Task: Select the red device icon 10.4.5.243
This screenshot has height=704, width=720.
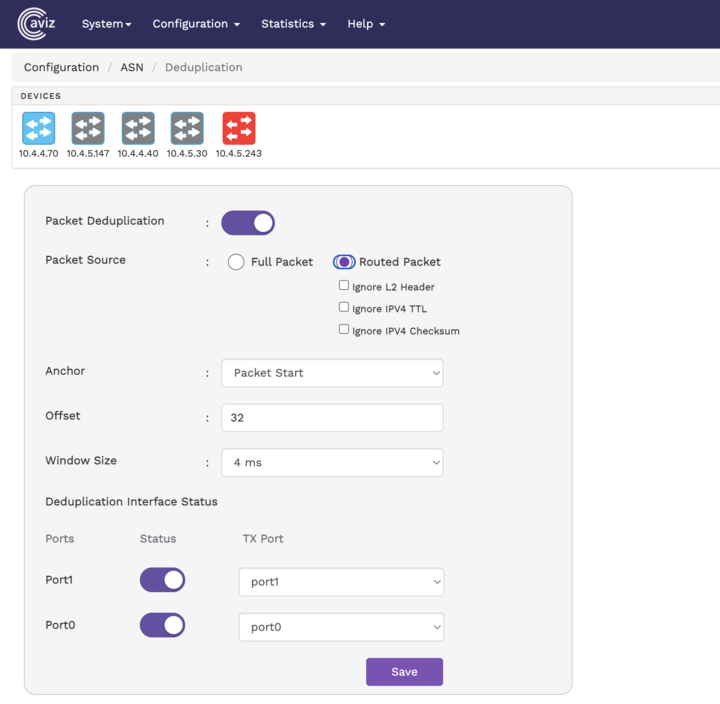Action: [238, 129]
